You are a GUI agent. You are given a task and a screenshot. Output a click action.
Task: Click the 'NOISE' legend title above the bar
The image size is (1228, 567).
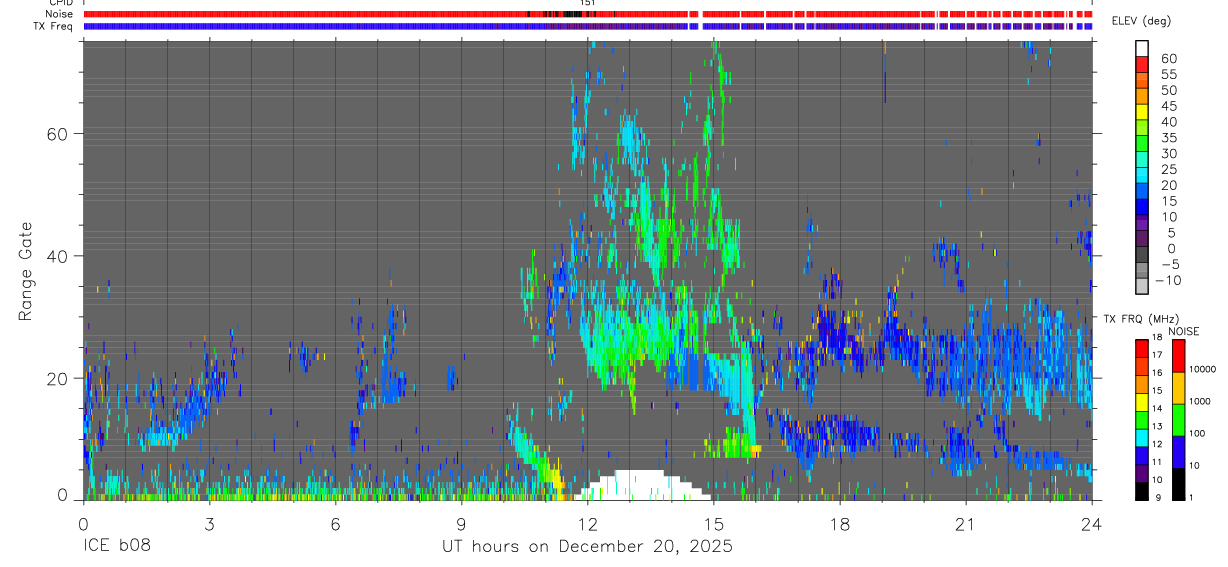[x=1184, y=332]
